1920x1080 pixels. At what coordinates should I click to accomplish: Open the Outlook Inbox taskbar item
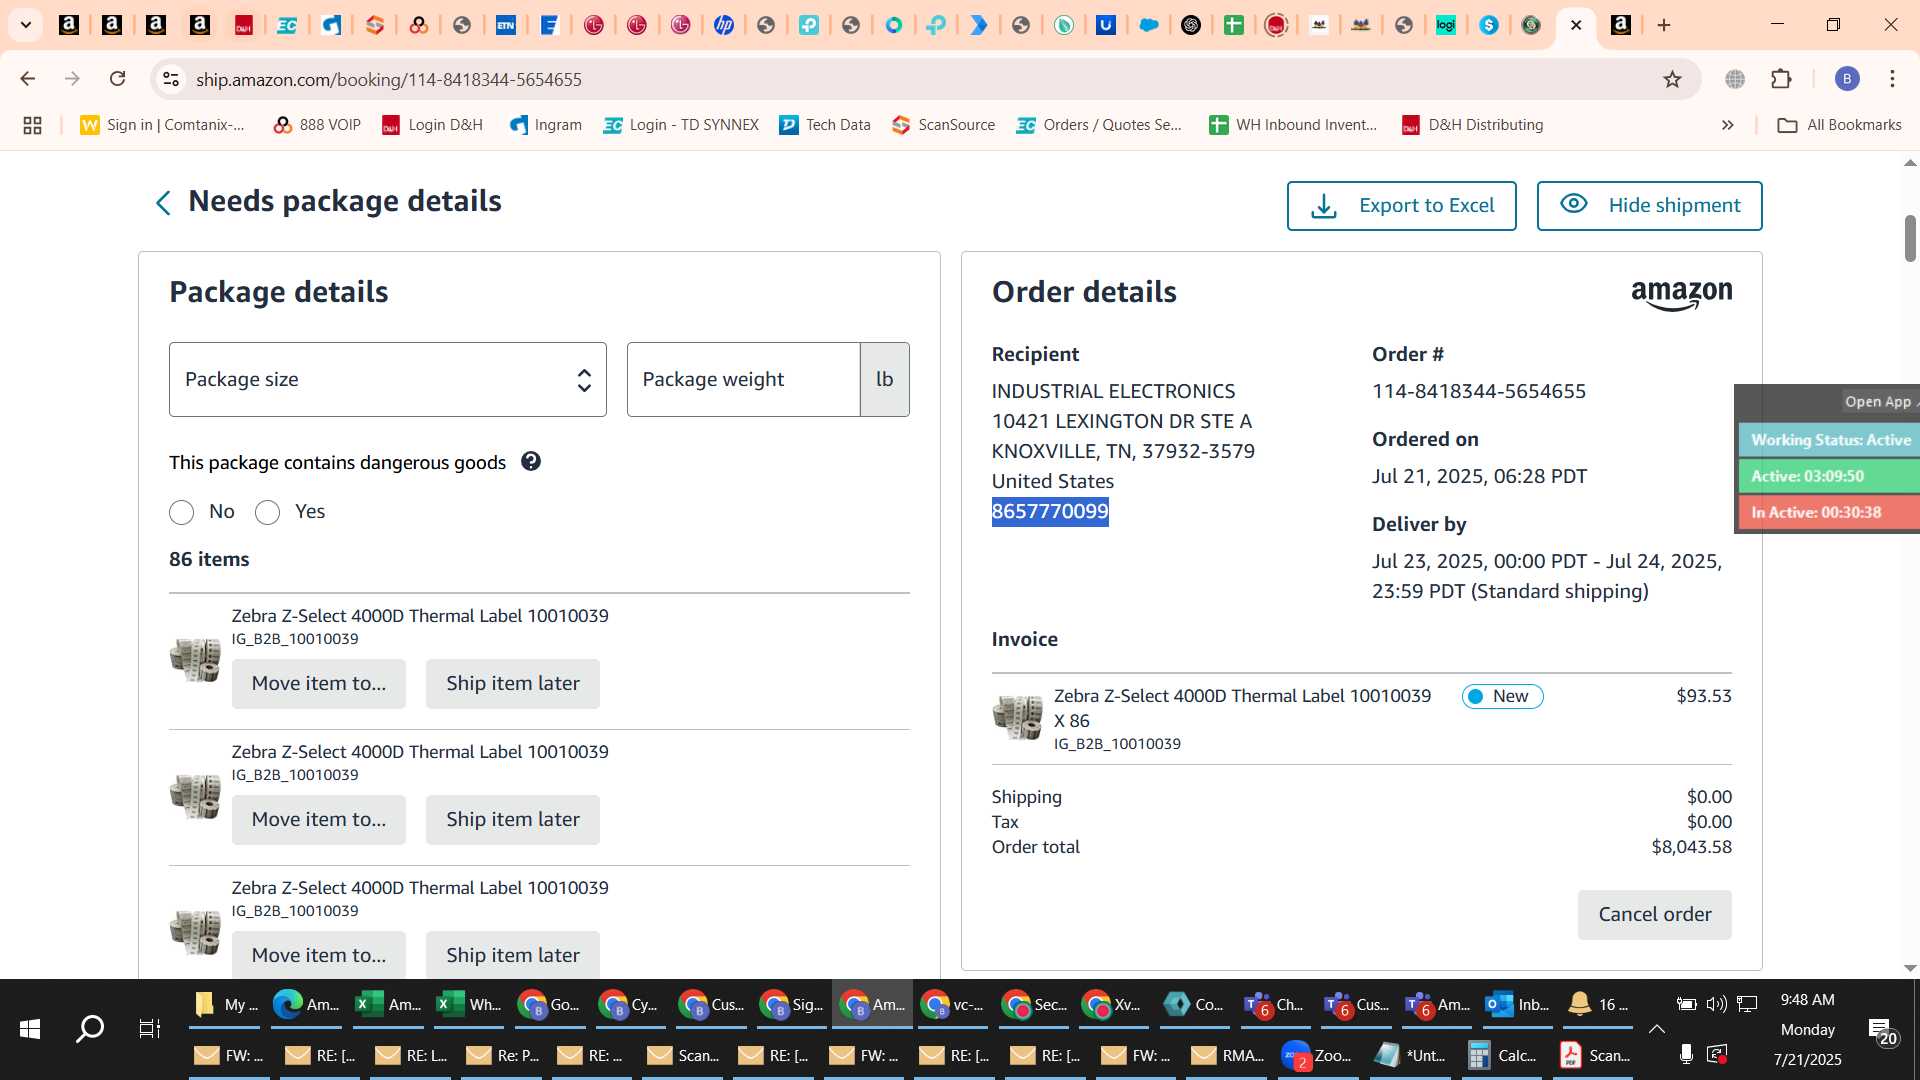click(1517, 1005)
